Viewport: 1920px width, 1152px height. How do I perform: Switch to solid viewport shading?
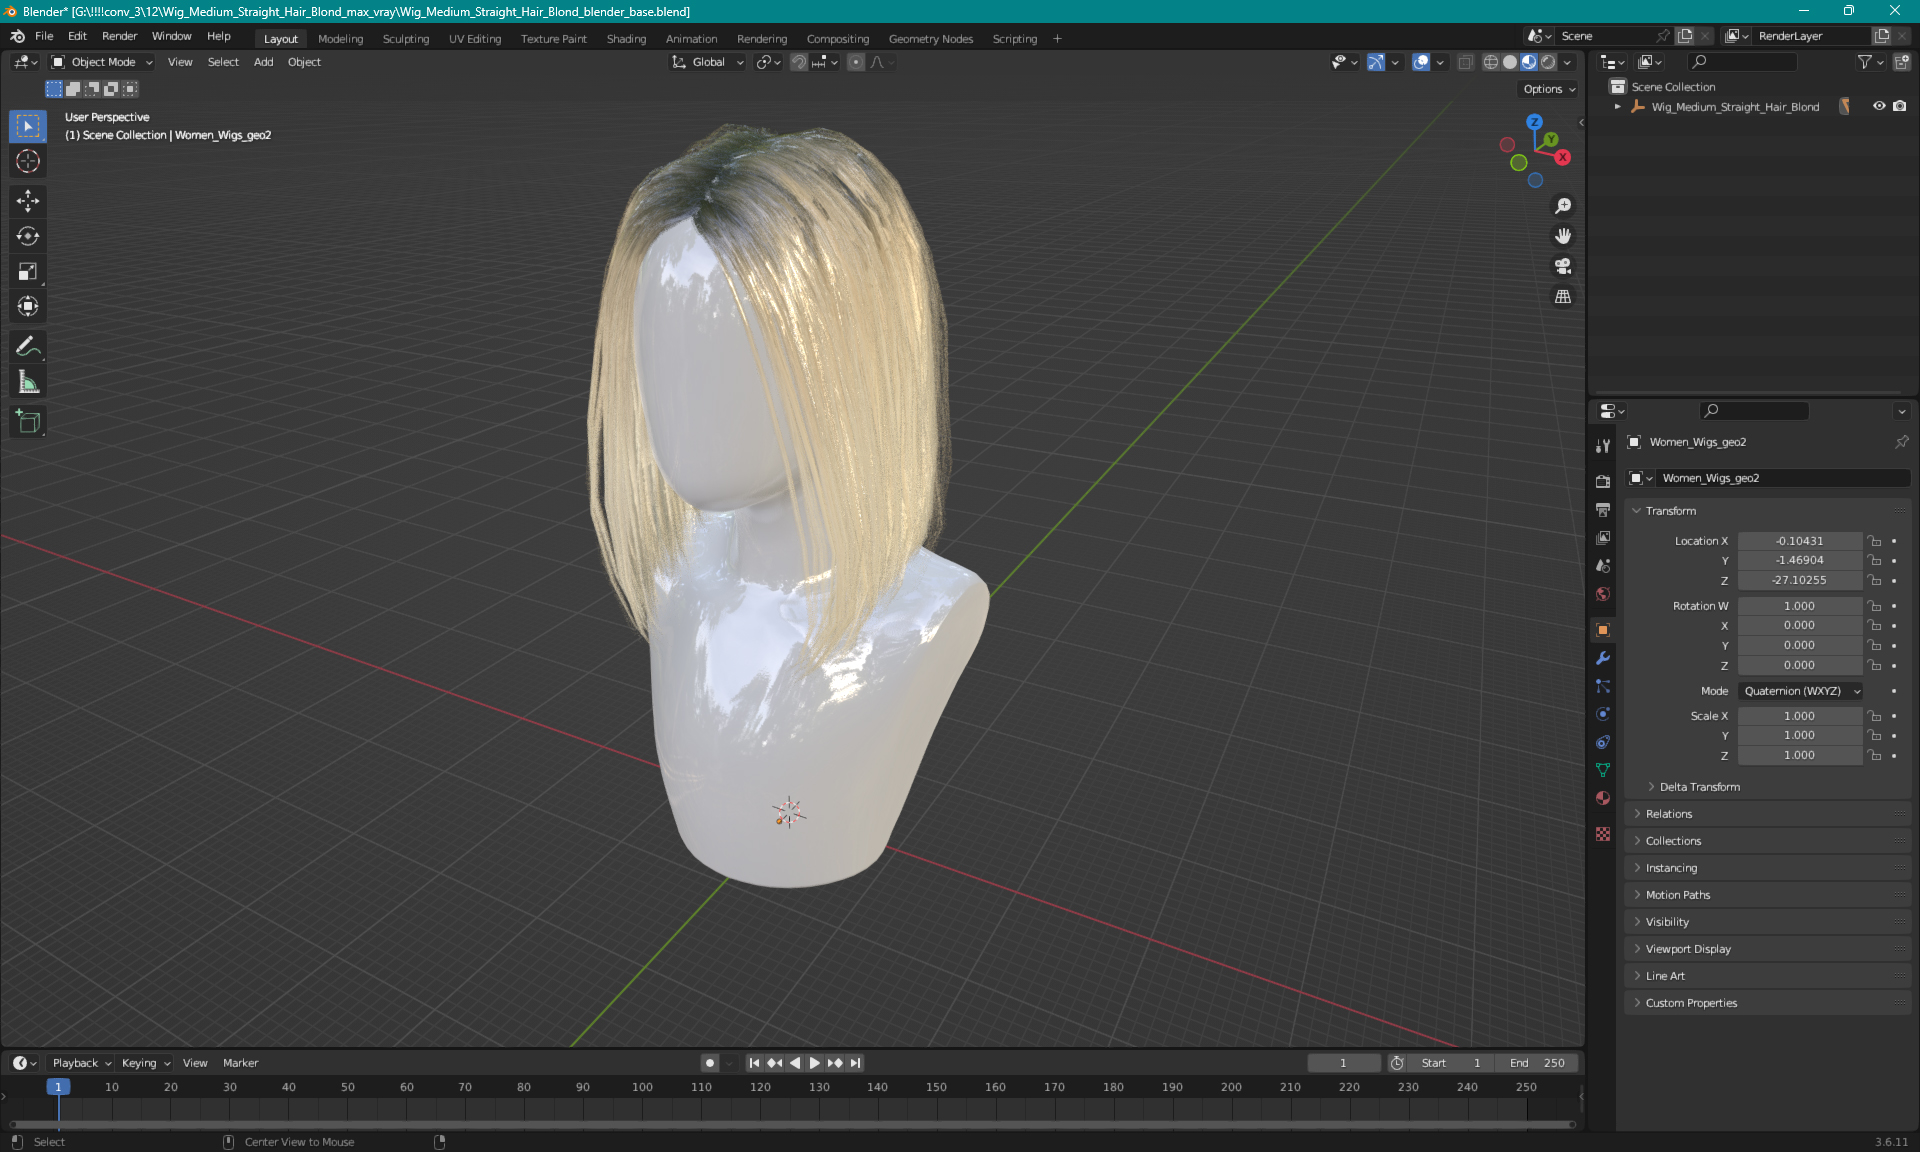tap(1510, 62)
